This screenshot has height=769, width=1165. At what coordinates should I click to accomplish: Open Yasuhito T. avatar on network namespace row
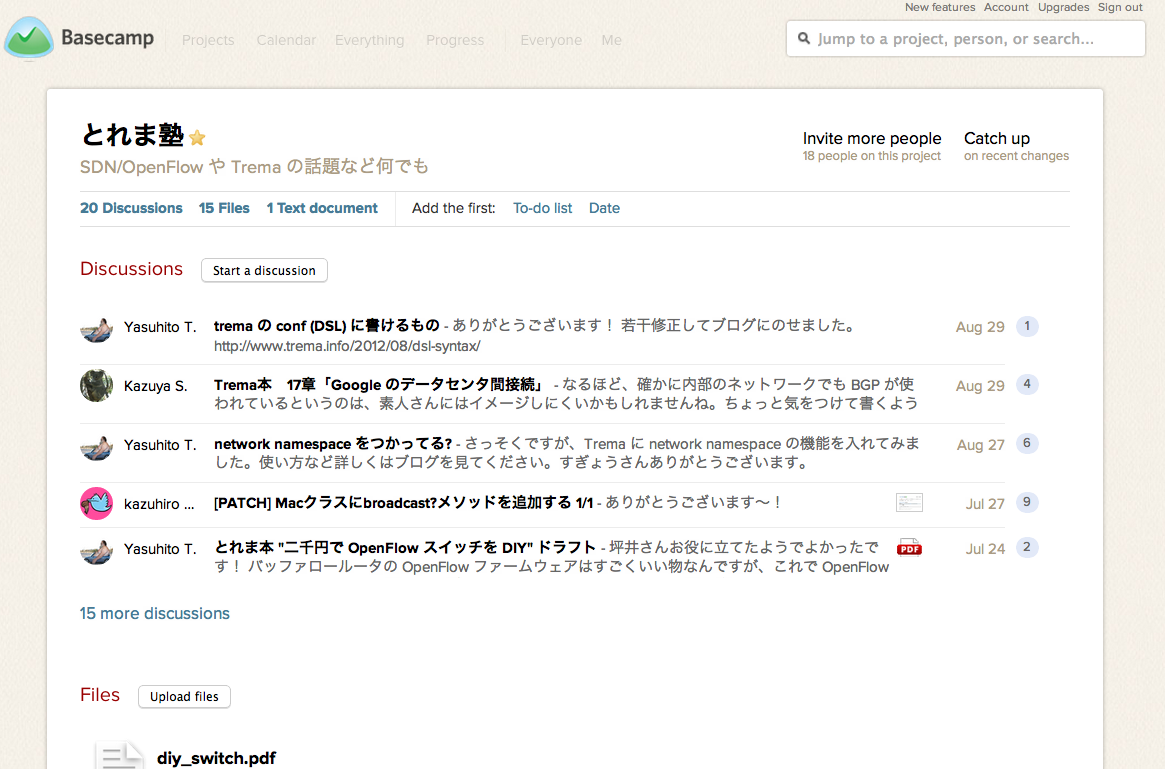pos(97,446)
